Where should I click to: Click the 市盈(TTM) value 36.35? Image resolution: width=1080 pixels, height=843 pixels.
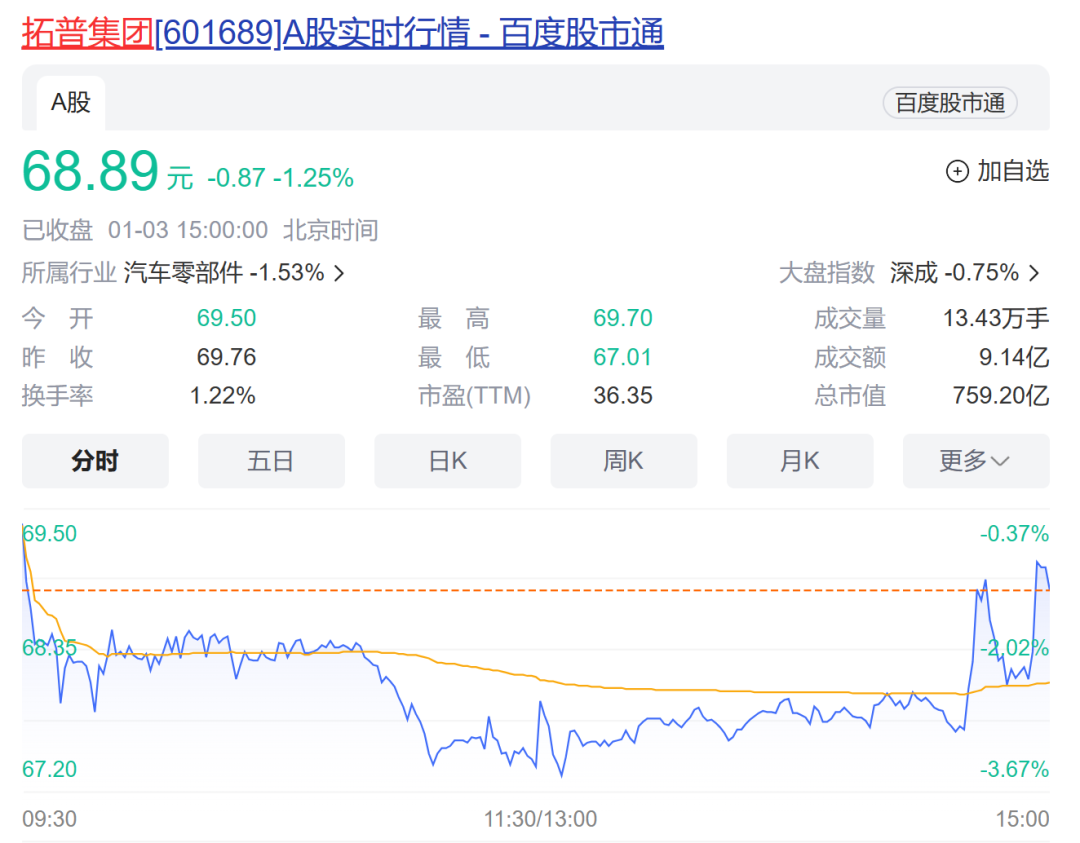tap(623, 396)
